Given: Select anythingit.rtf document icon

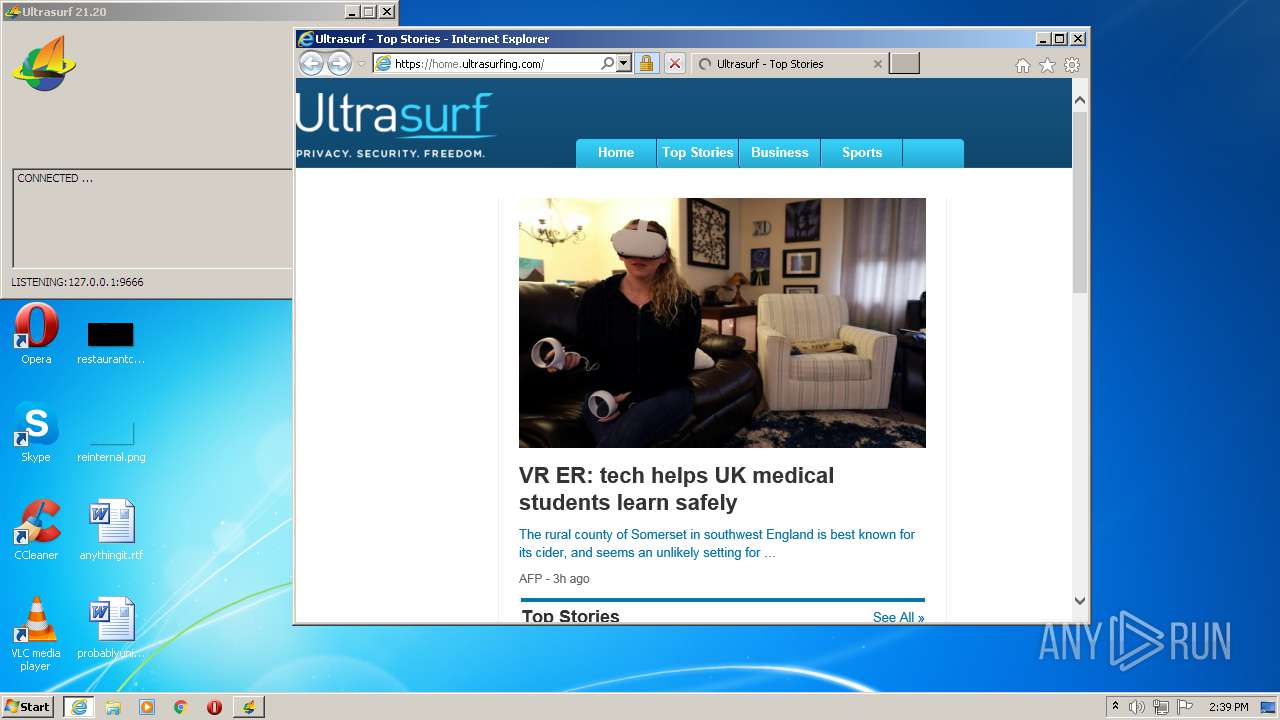Looking at the screenshot, I should [111, 531].
